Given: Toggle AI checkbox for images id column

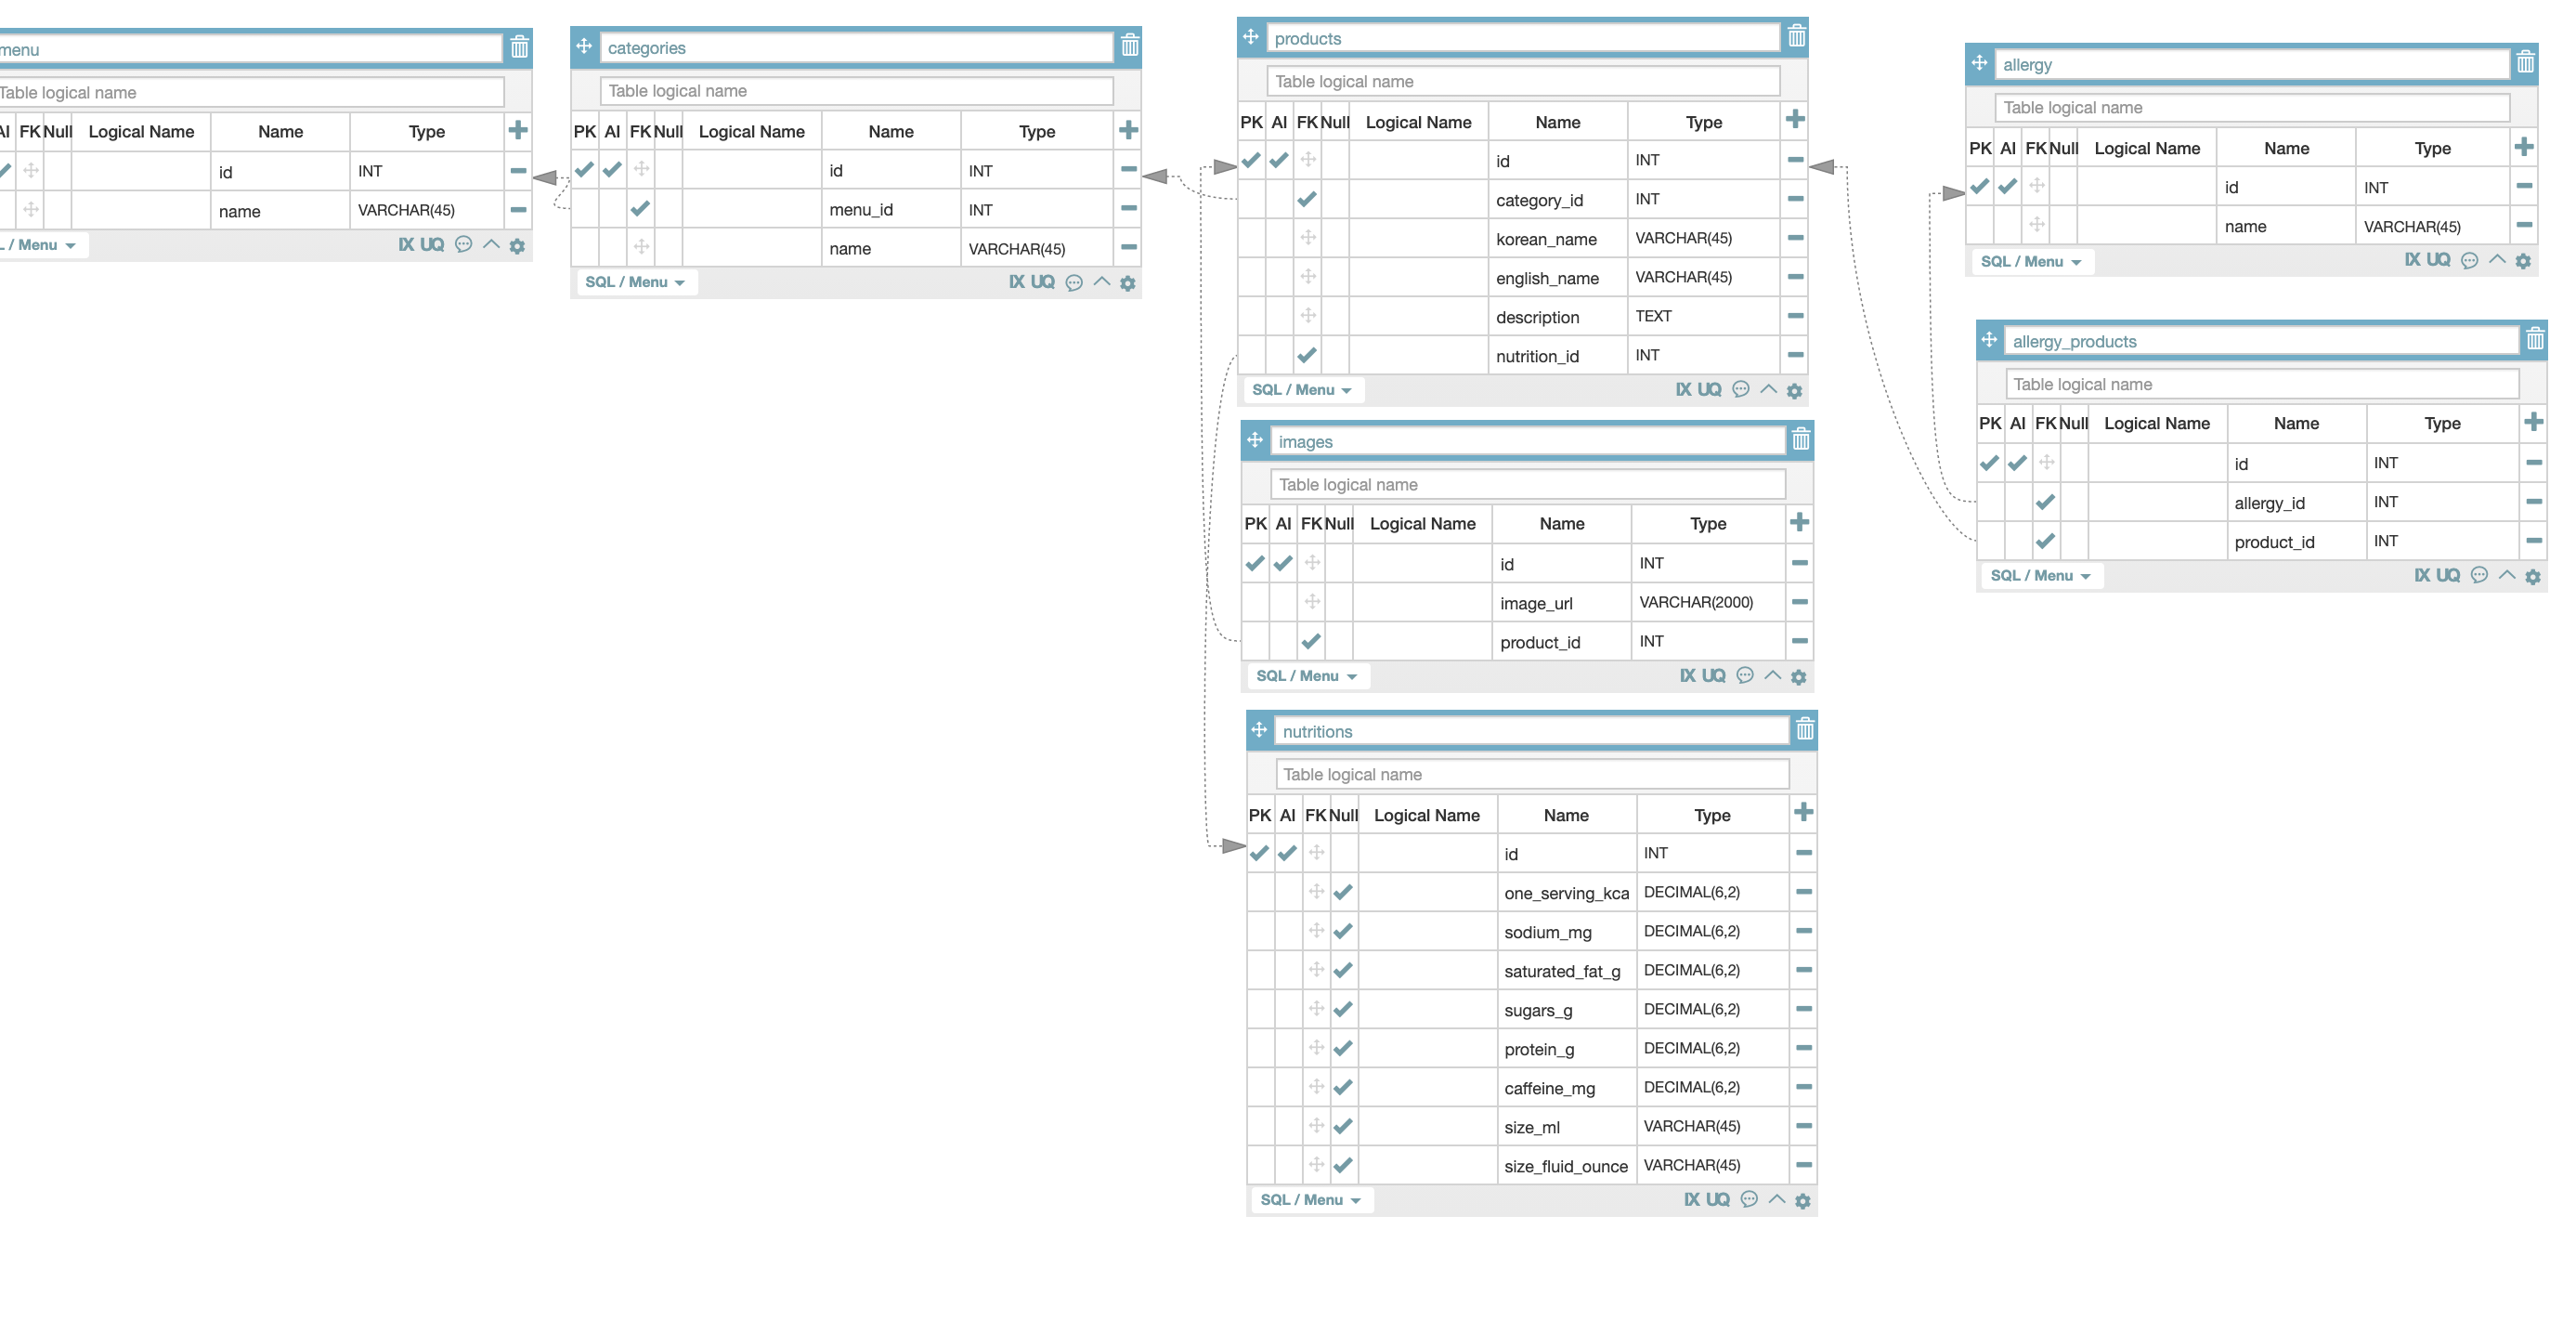Looking at the screenshot, I should (1283, 563).
